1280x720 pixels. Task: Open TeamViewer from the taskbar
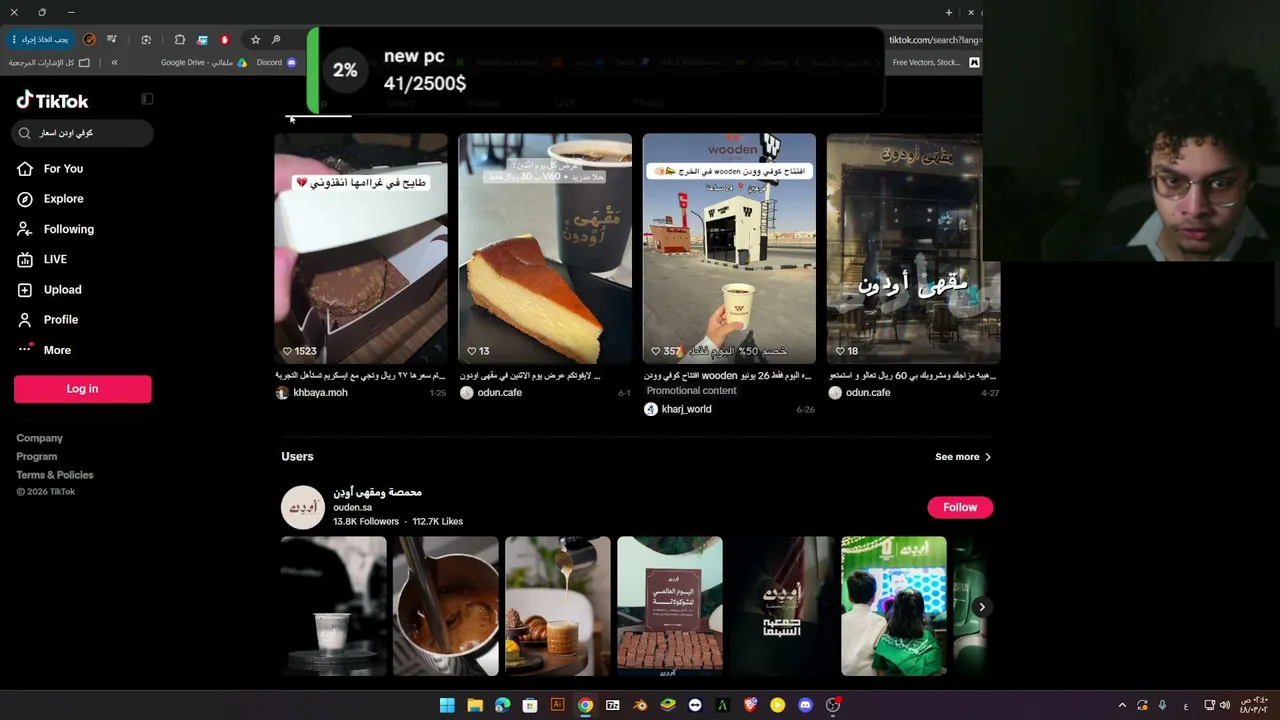(x=695, y=705)
